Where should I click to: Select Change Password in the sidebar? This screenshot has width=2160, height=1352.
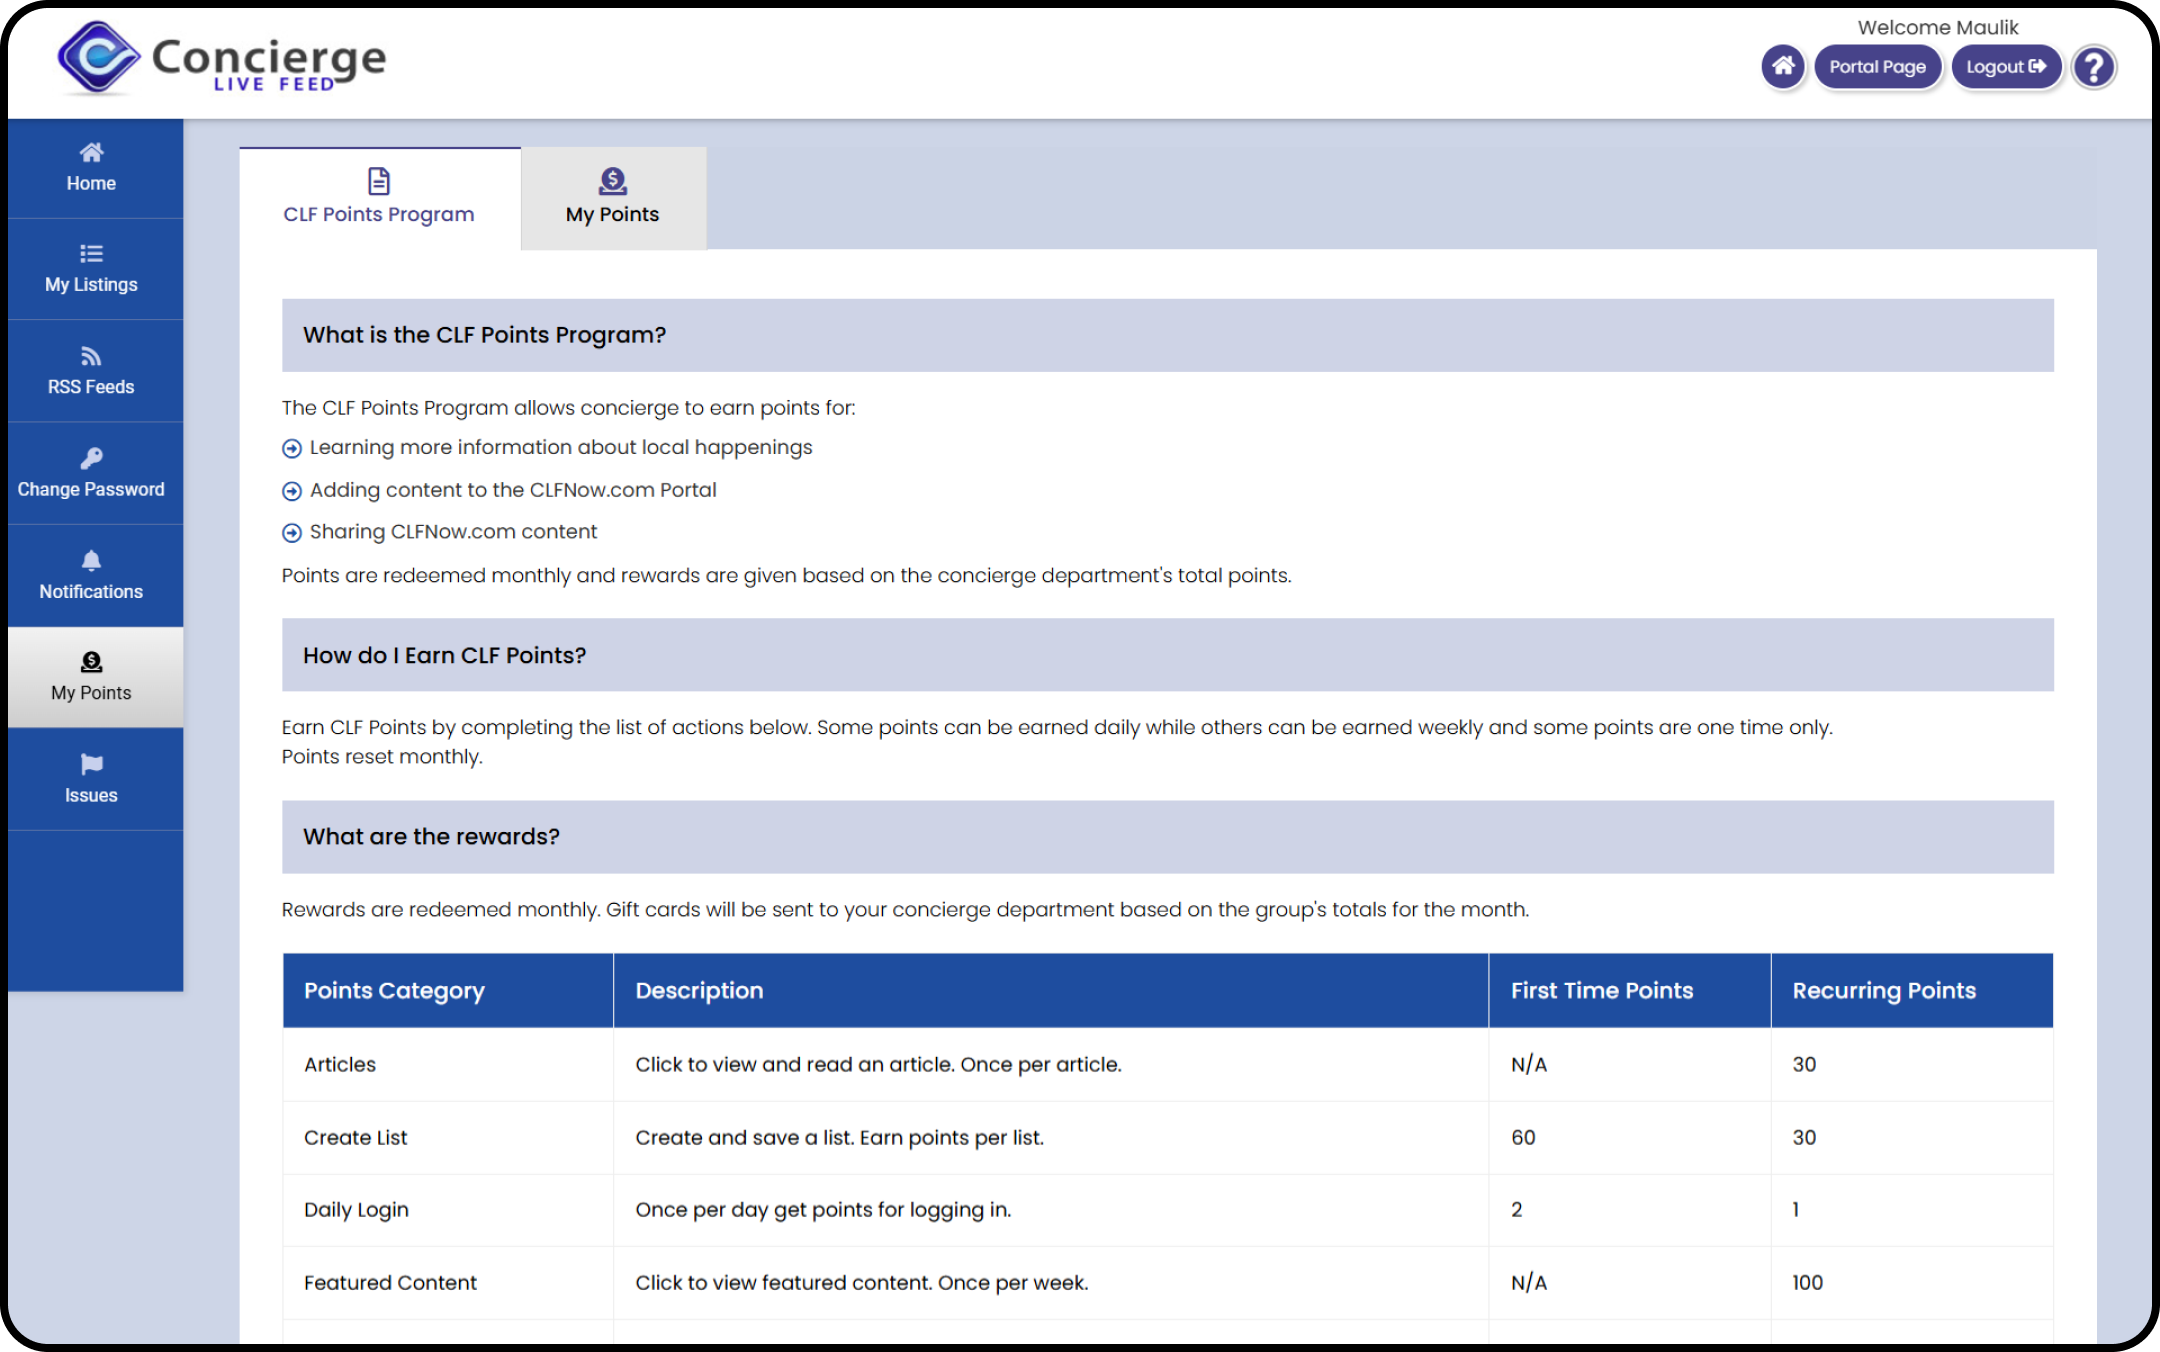(91, 473)
